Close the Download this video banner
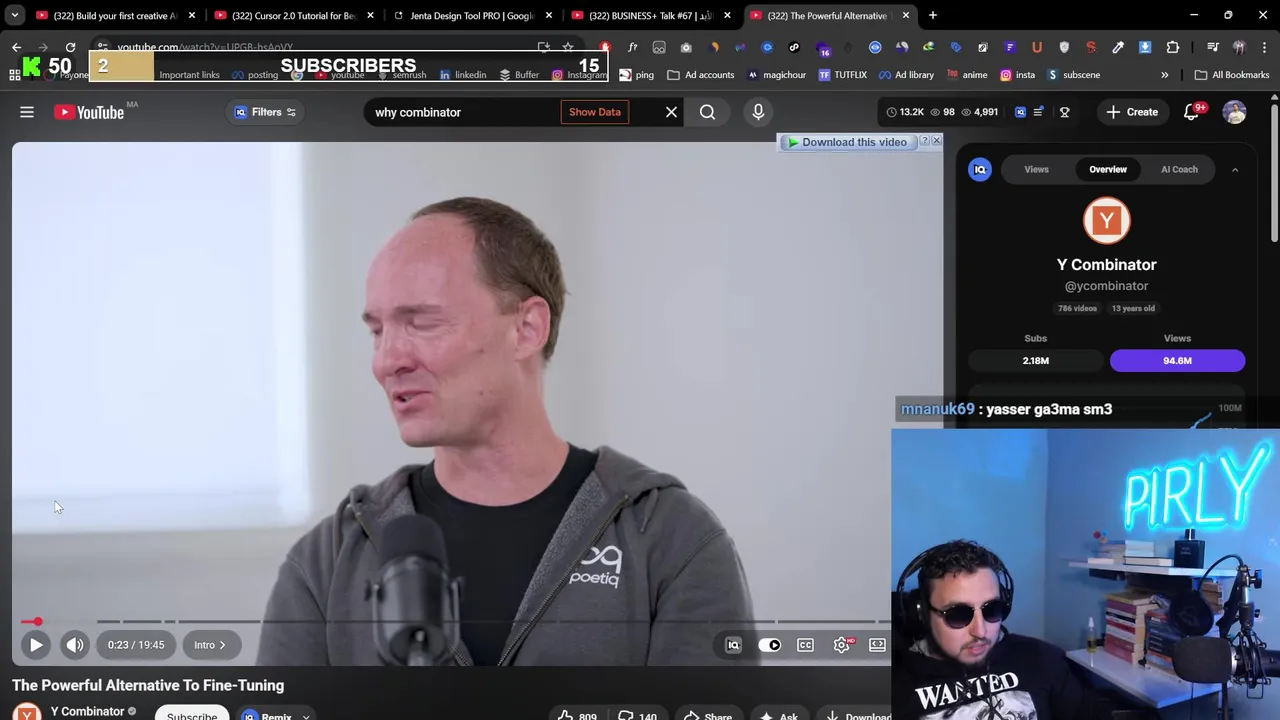1280x720 pixels. click(x=936, y=141)
